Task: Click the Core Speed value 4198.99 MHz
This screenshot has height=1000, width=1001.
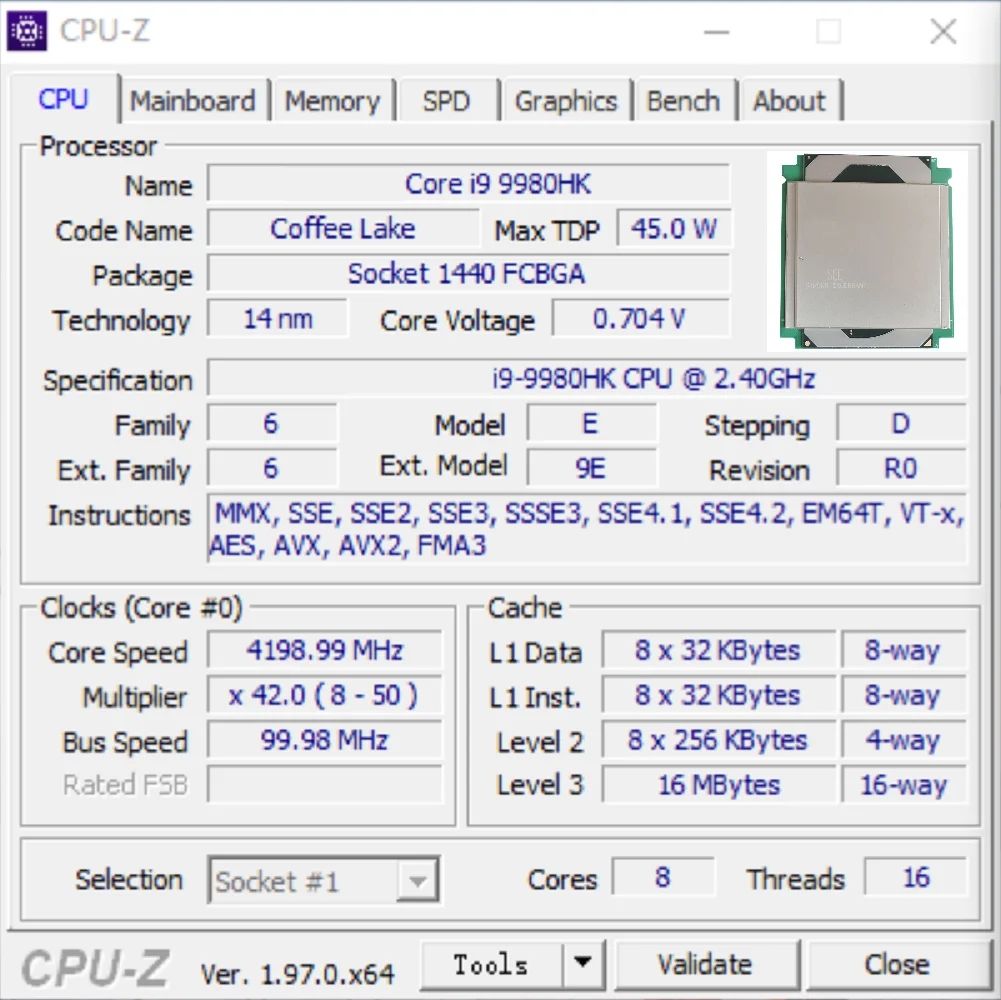Action: pos(325,650)
